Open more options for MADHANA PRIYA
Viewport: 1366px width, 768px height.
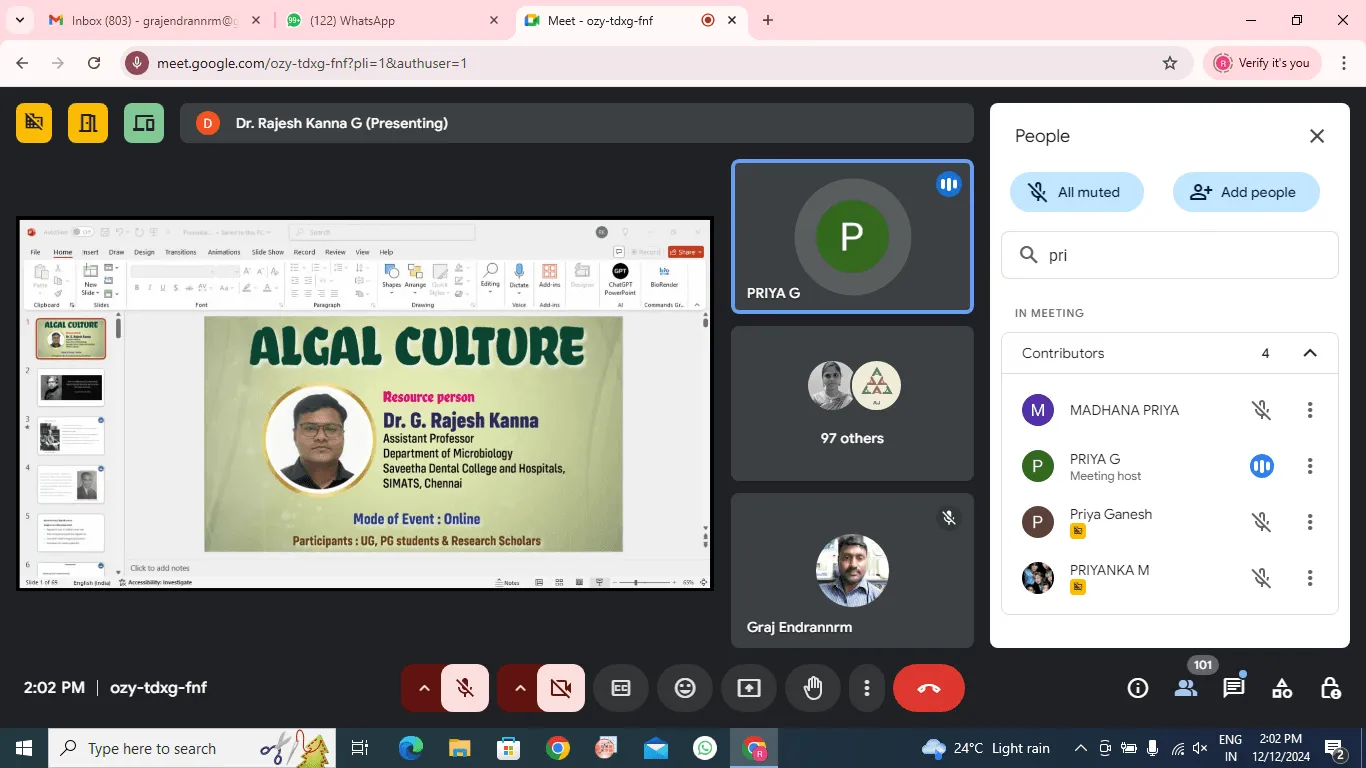tap(1310, 410)
